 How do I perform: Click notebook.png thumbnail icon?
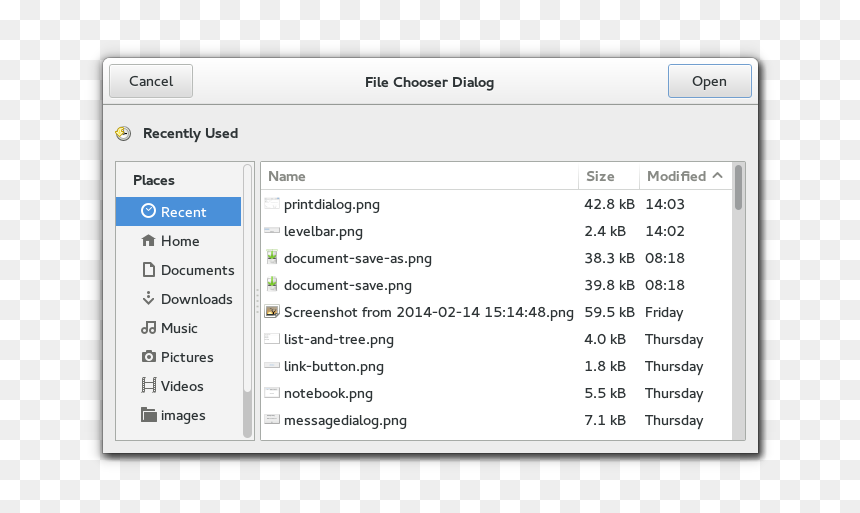(272, 392)
